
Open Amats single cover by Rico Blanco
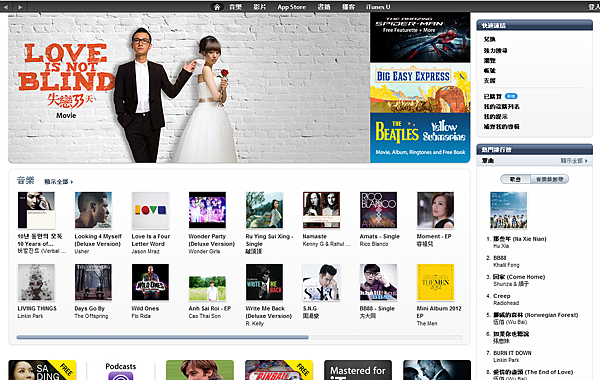(378, 210)
